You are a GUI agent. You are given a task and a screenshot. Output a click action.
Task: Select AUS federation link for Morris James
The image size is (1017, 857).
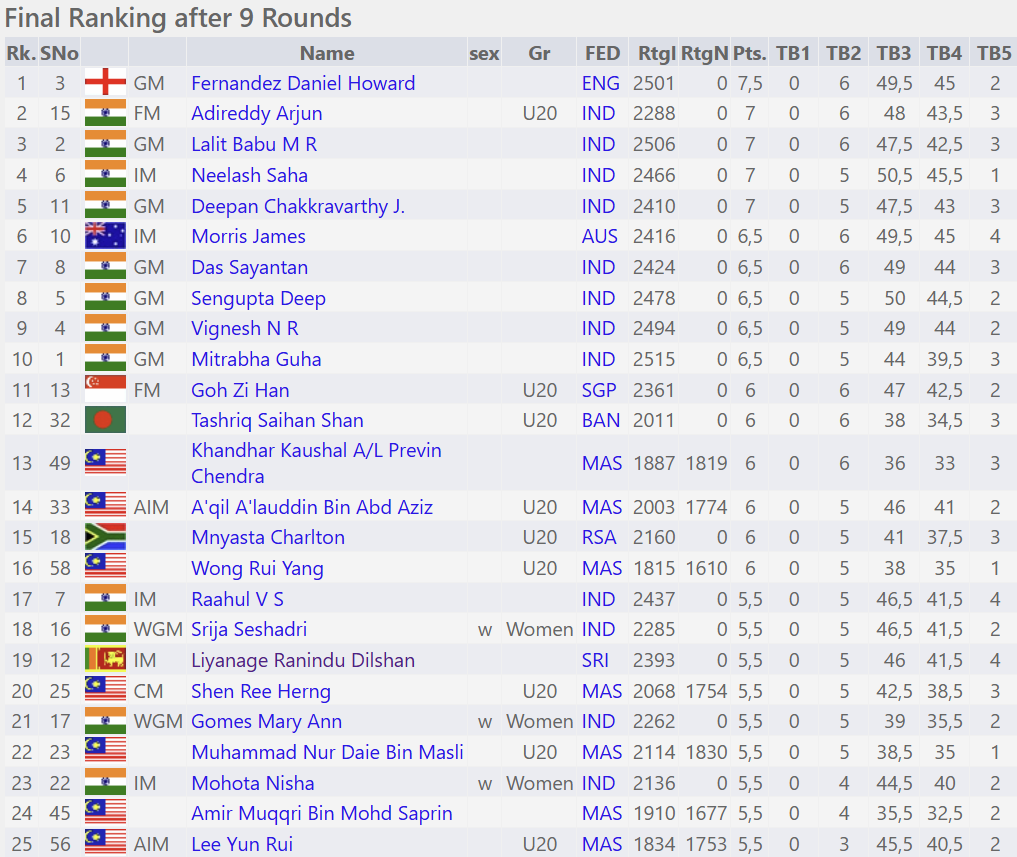pos(600,237)
